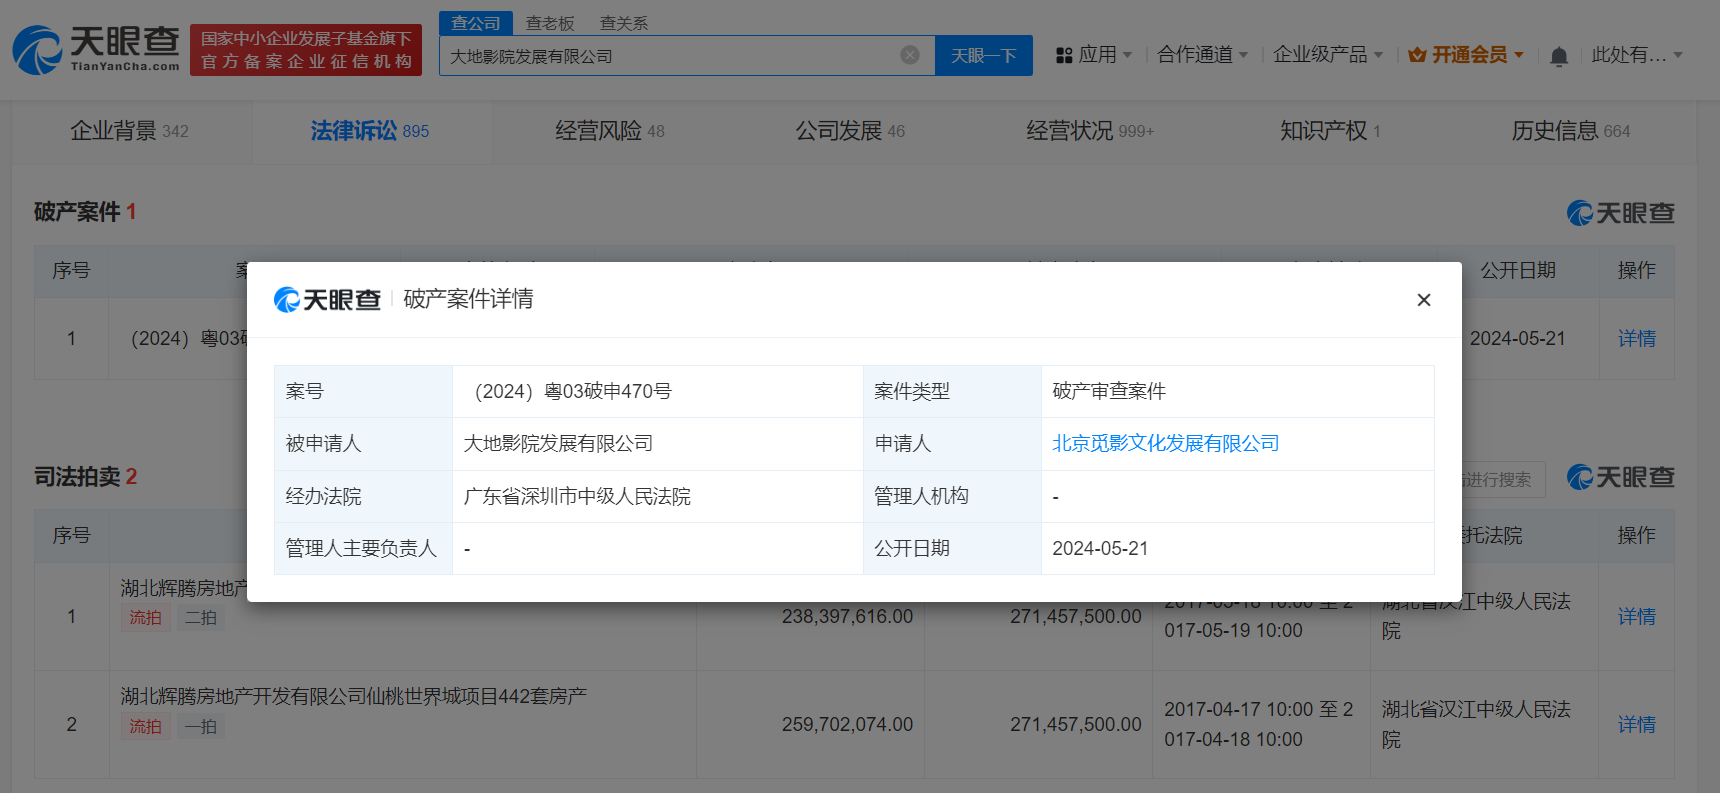The image size is (1720, 793).
Task: Click court 广东省深圳市中级人民法院
Action: click(577, 496)
